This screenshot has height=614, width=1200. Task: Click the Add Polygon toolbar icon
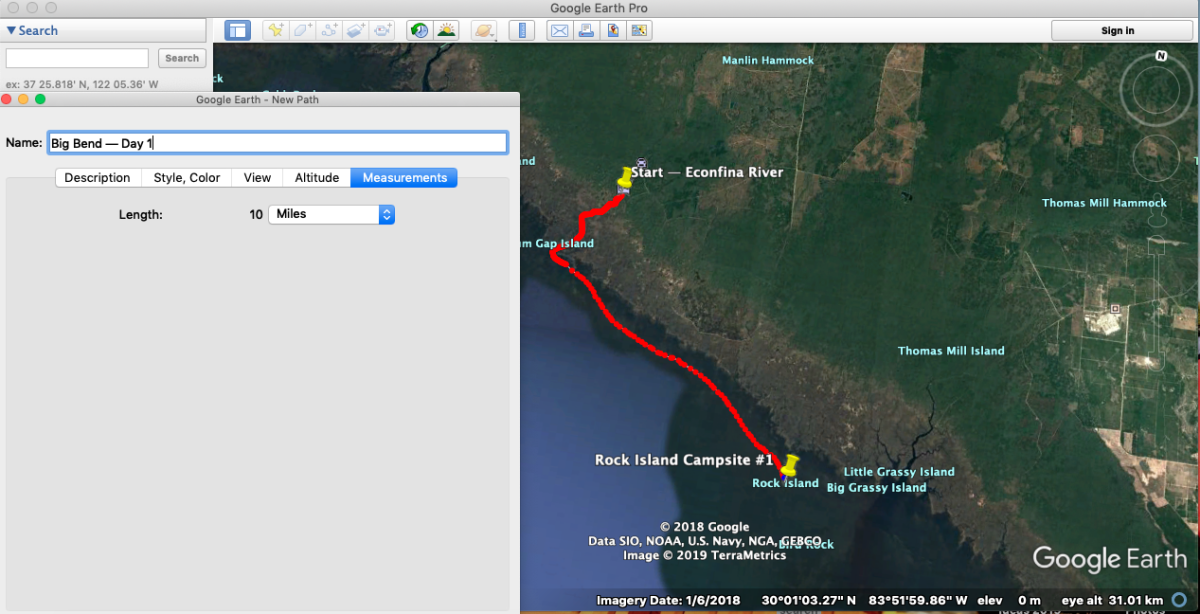pyautogui.click(x=303, y=31)
